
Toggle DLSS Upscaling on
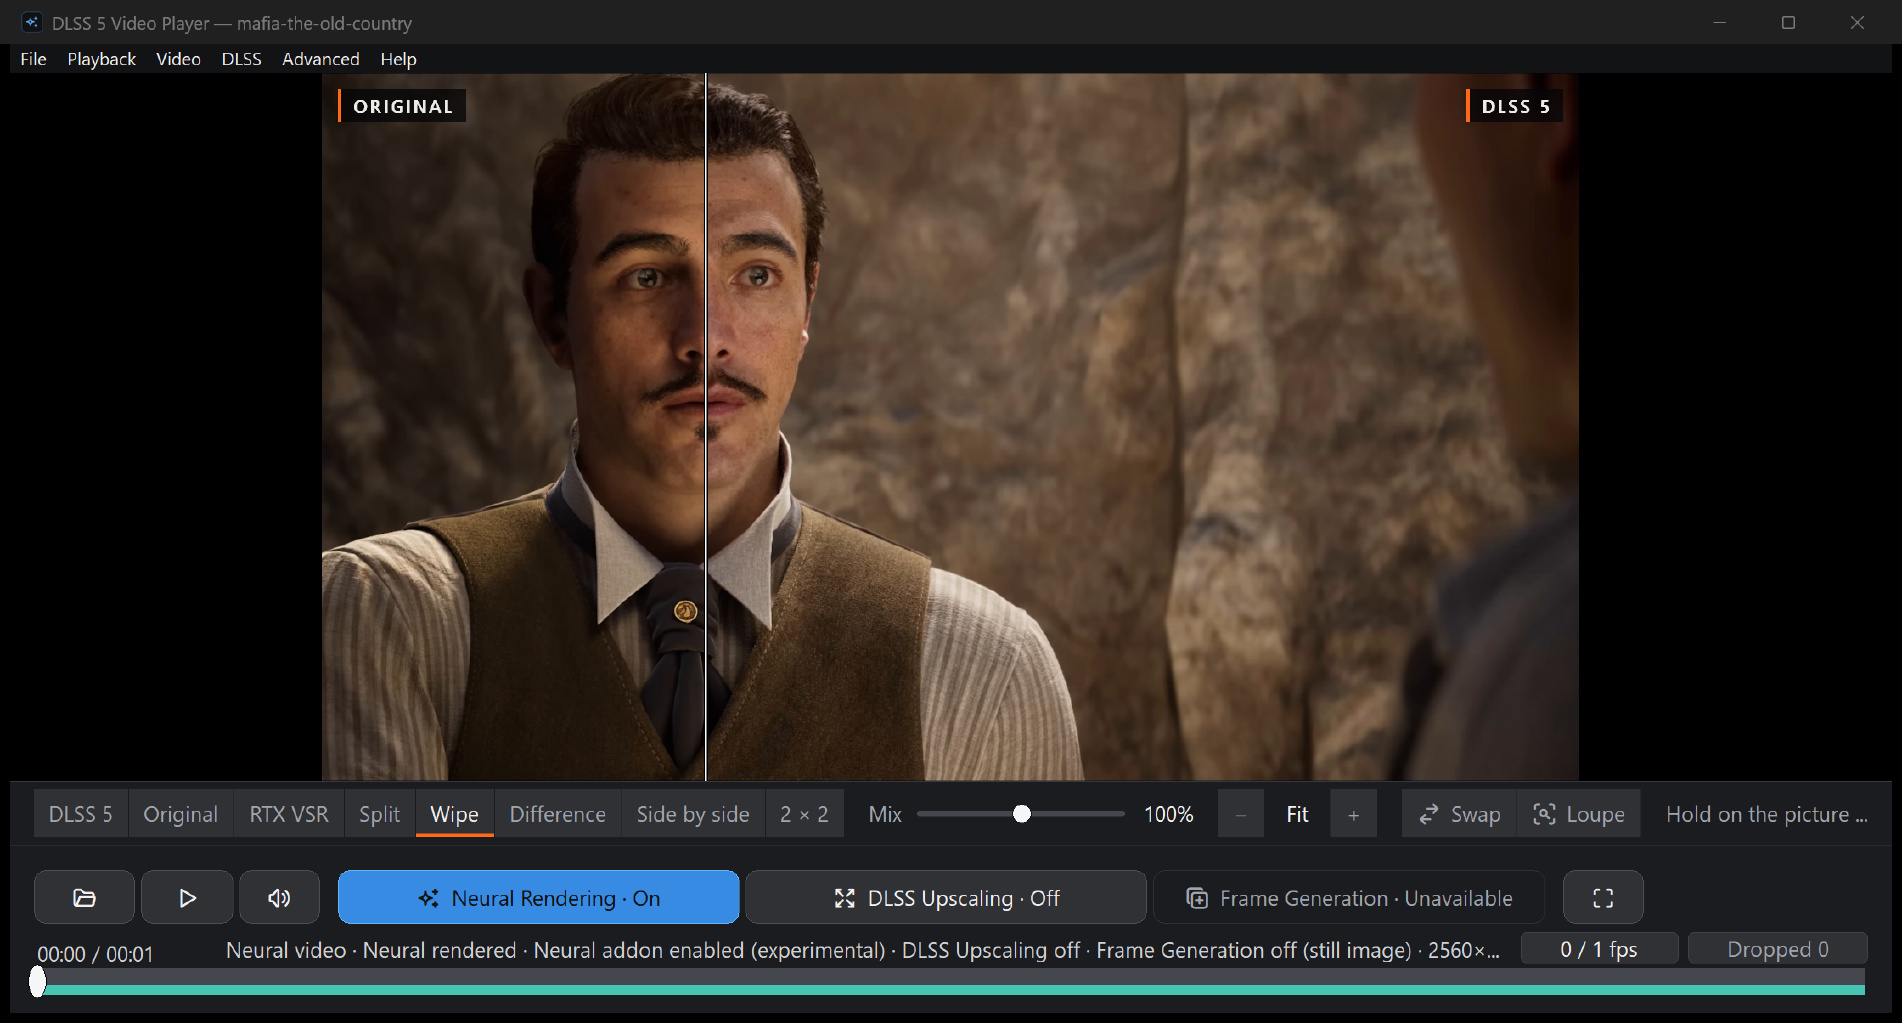[x=946, y=897]
